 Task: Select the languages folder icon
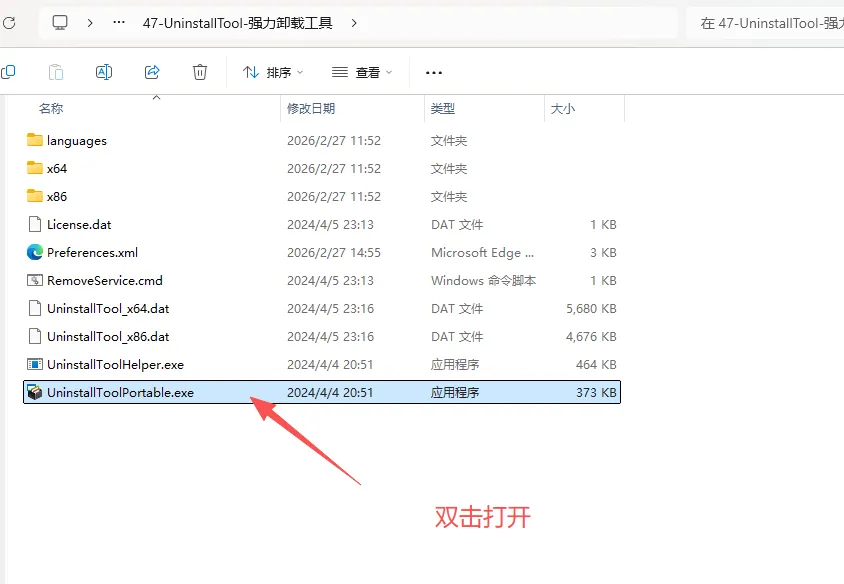[x=34, y=140]
